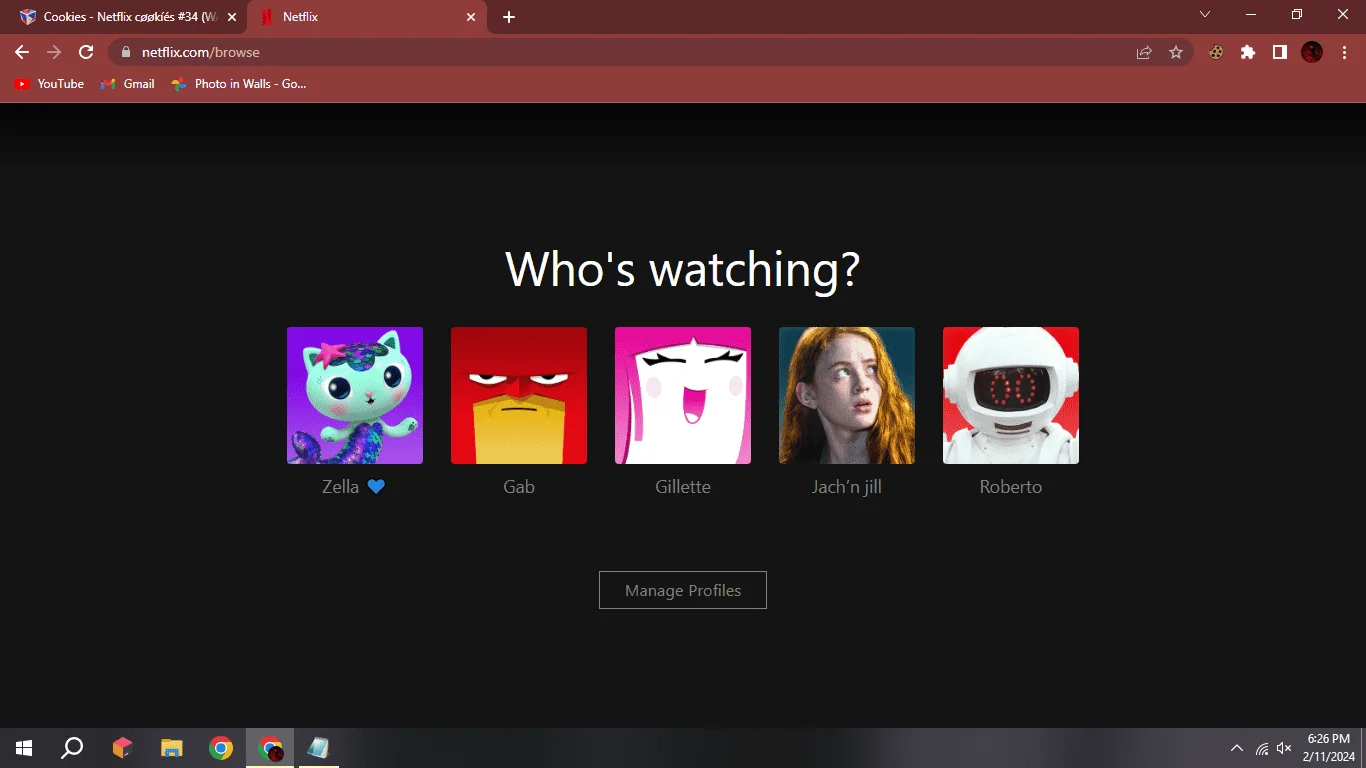
Task: Pick the Gillette pink laughing avatar
Action: click(x=683, y=395)
